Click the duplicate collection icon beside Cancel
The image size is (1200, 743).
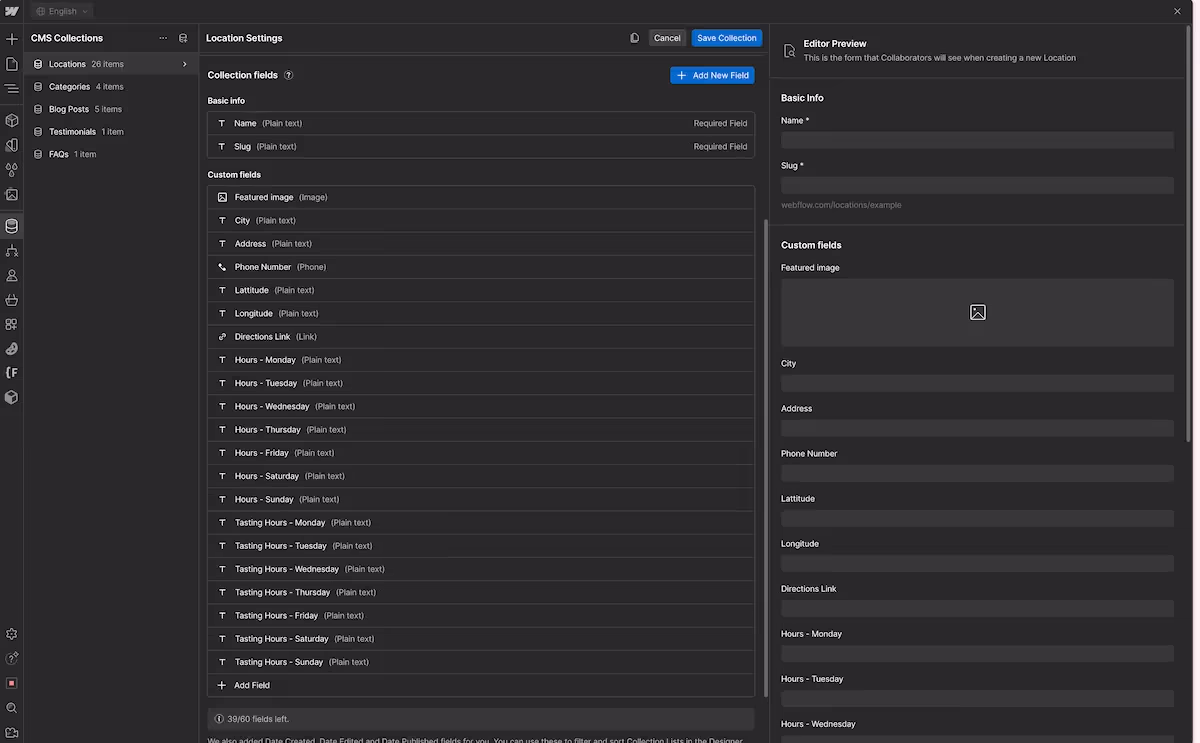tap(634, 38)
